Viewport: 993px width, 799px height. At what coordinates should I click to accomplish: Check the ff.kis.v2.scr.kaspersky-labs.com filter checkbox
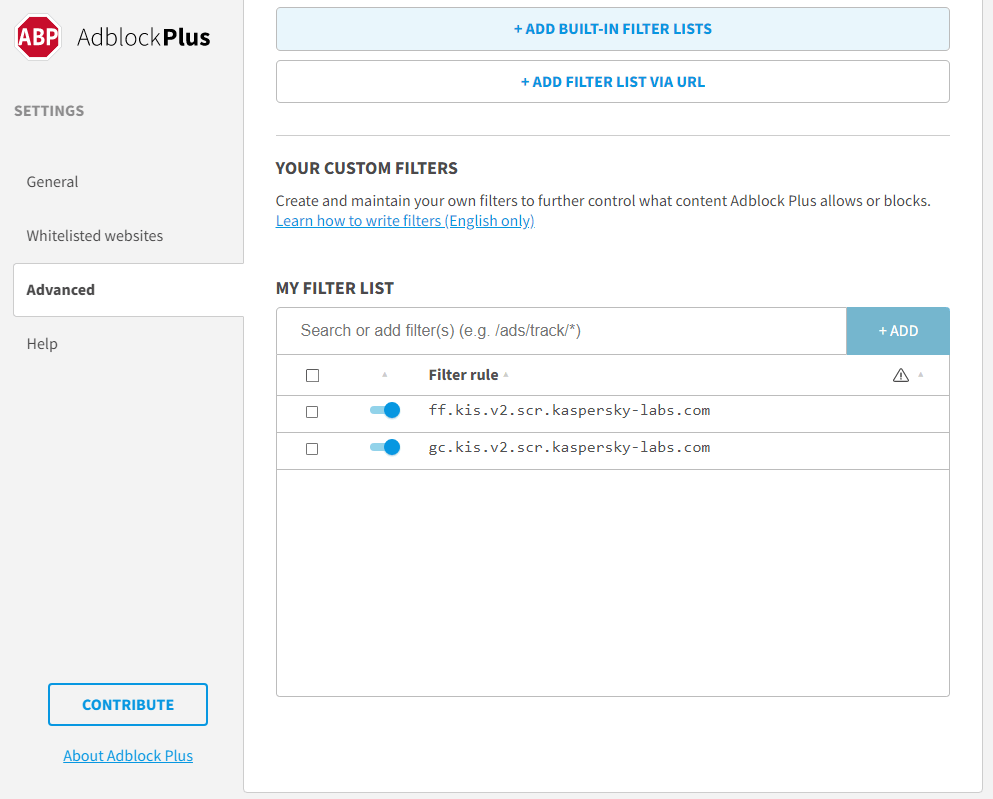click(x=312, y=412)
